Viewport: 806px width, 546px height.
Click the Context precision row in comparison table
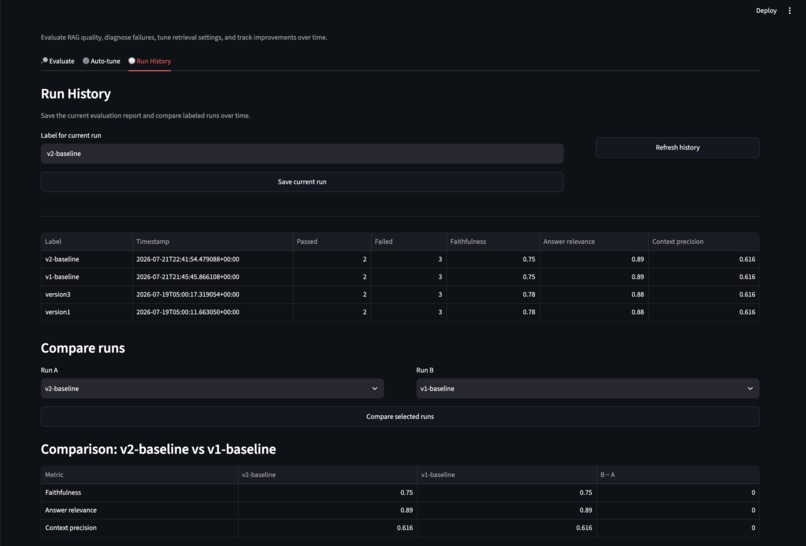pos(400,528)
